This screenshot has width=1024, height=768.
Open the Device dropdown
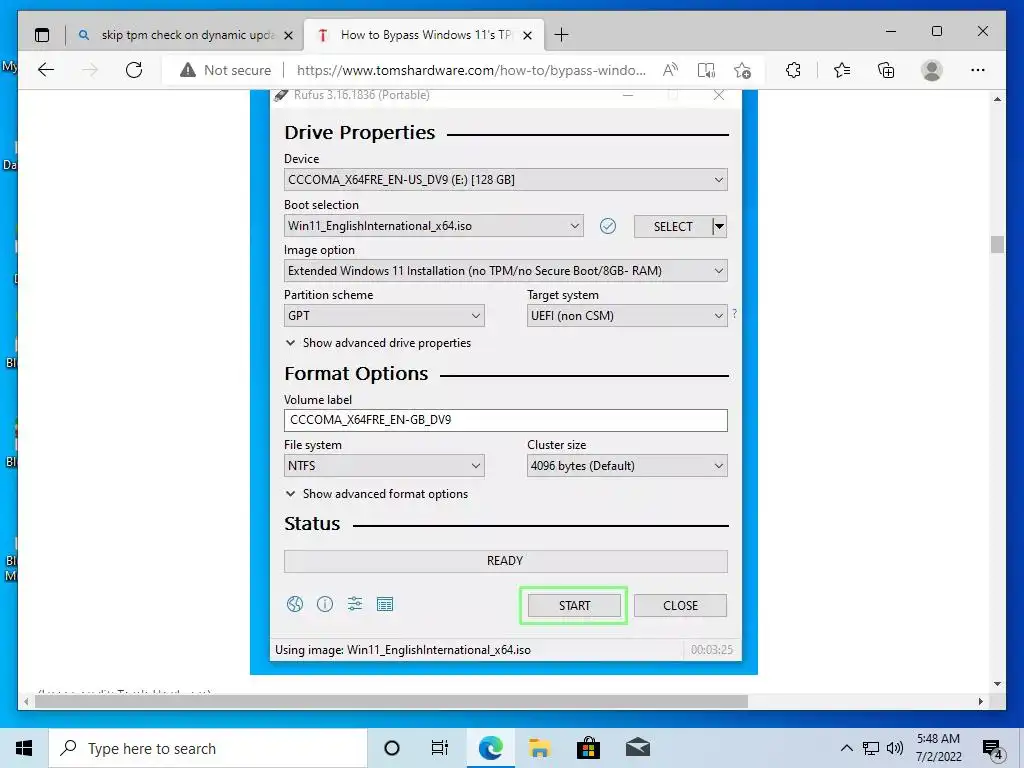505,180
